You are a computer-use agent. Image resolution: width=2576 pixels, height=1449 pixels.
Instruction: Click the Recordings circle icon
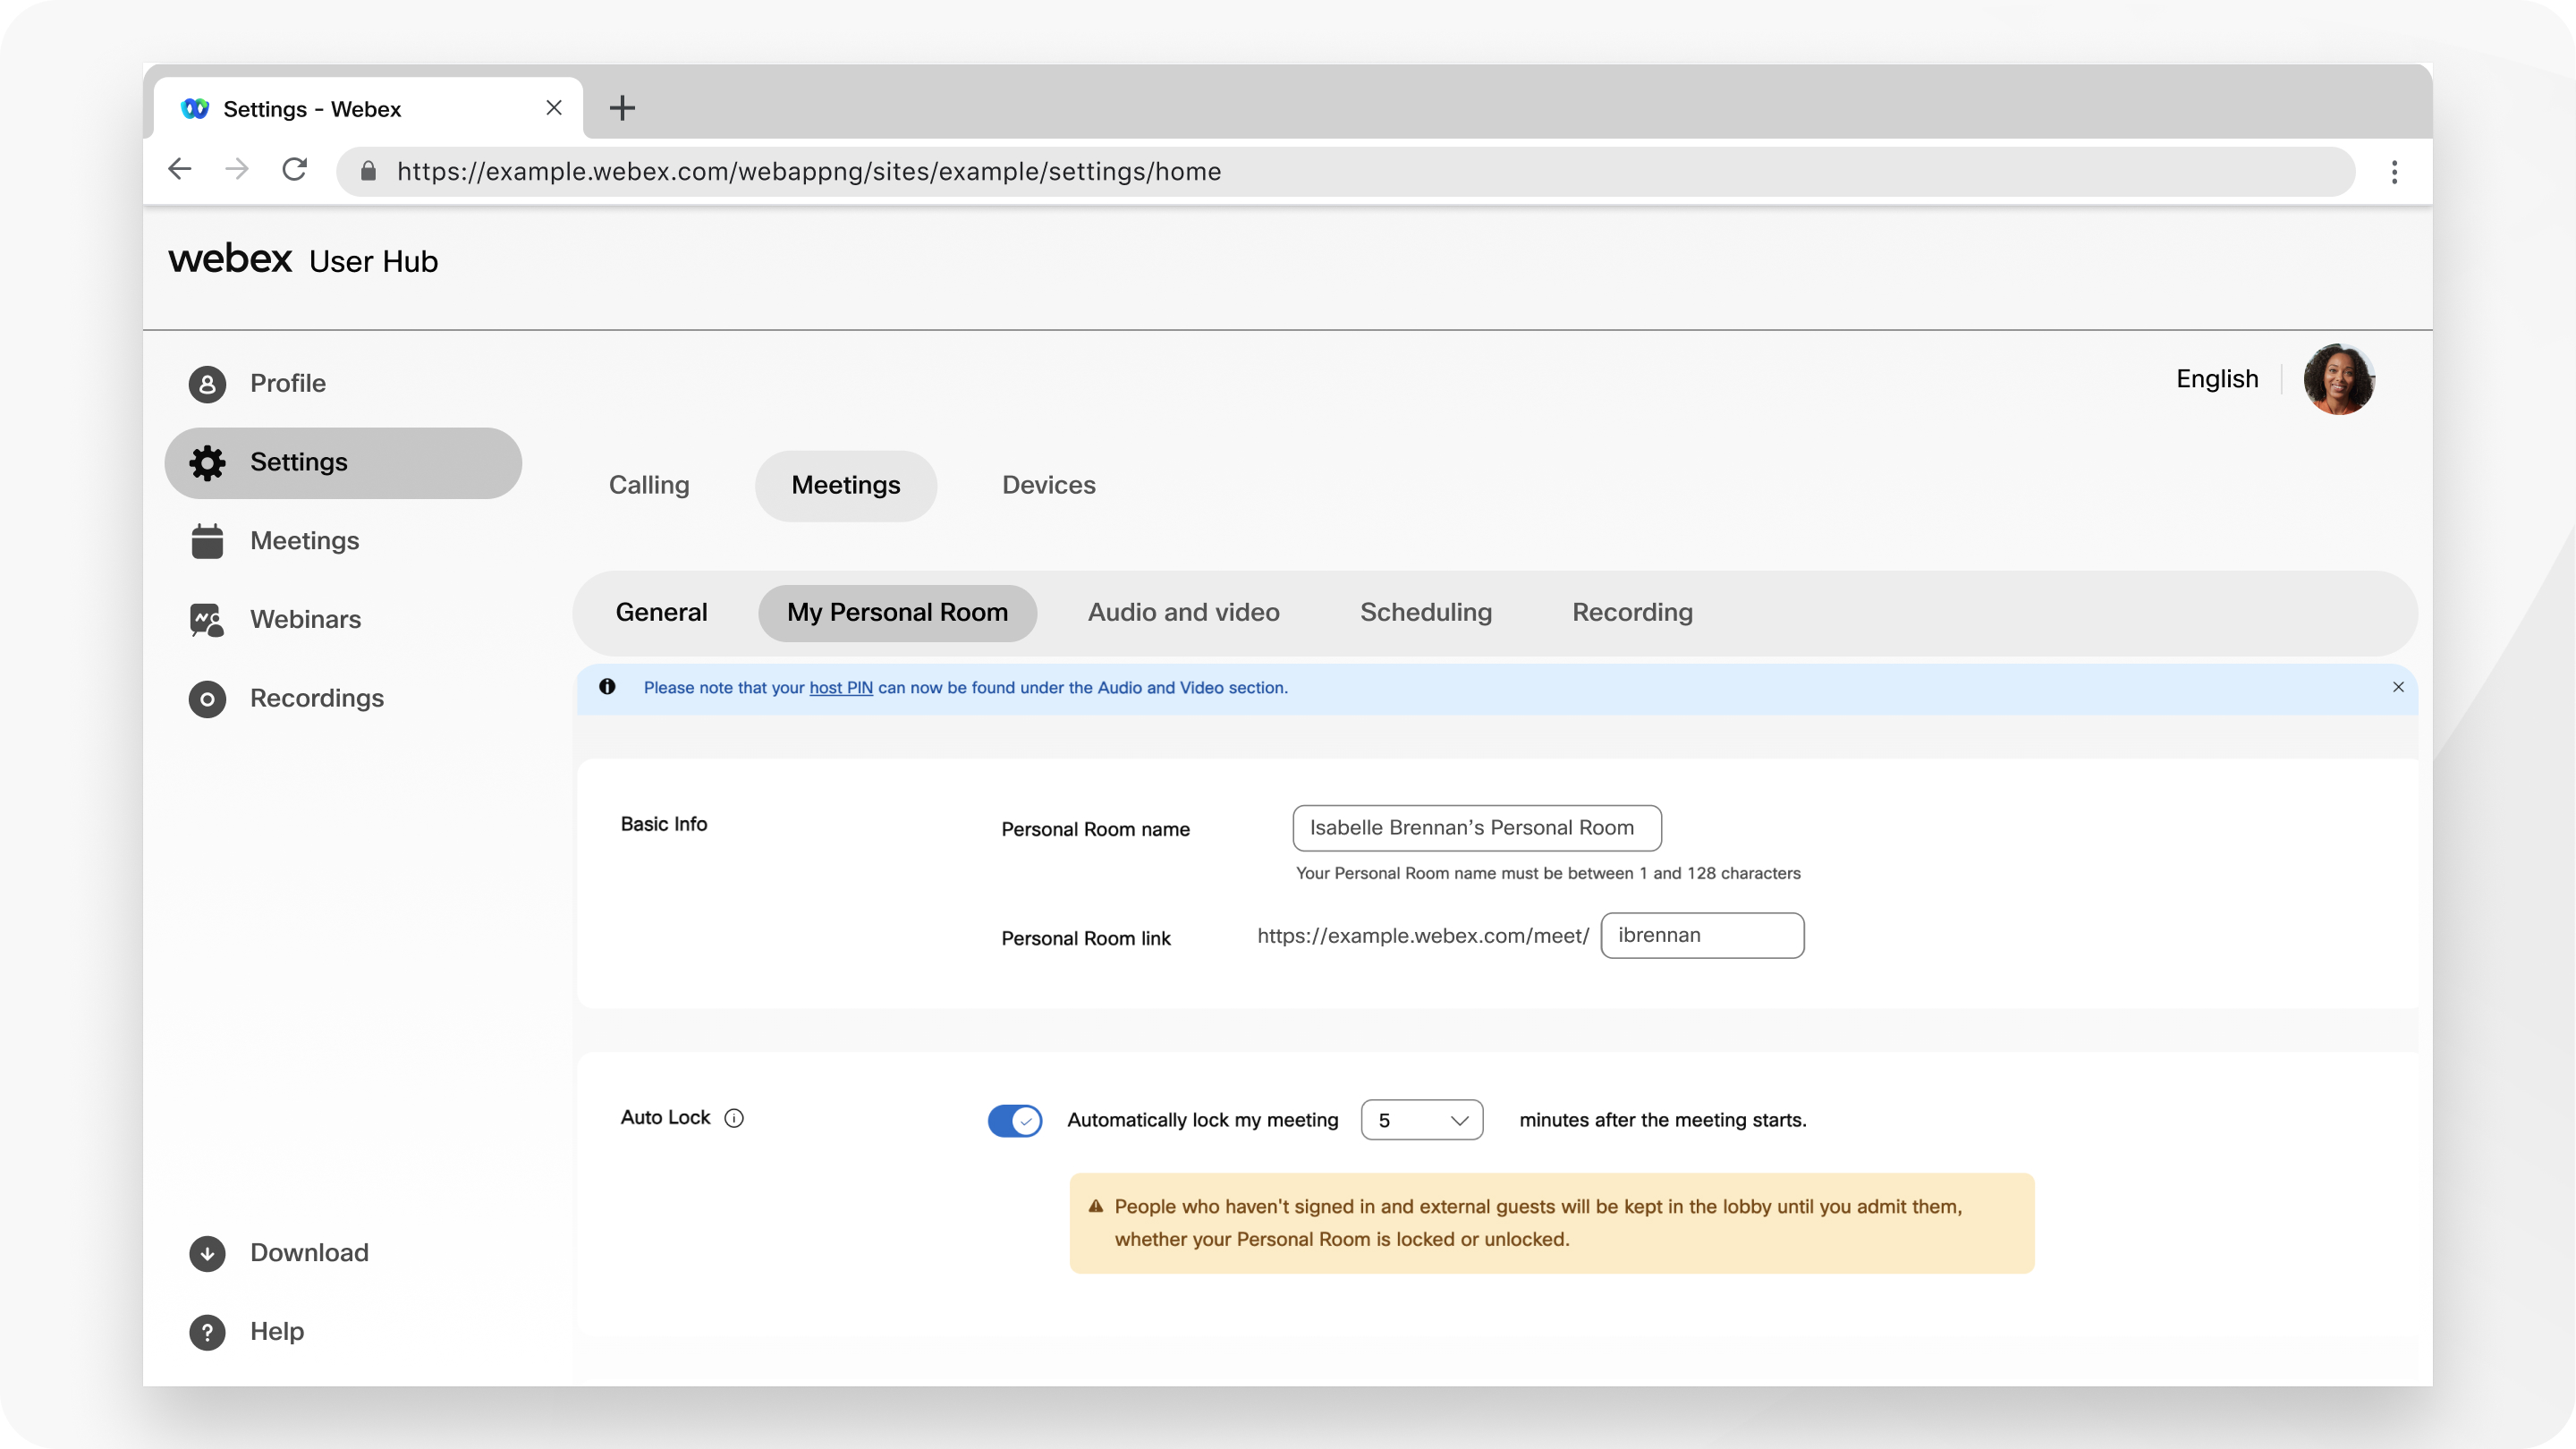(x=207, y=697)
